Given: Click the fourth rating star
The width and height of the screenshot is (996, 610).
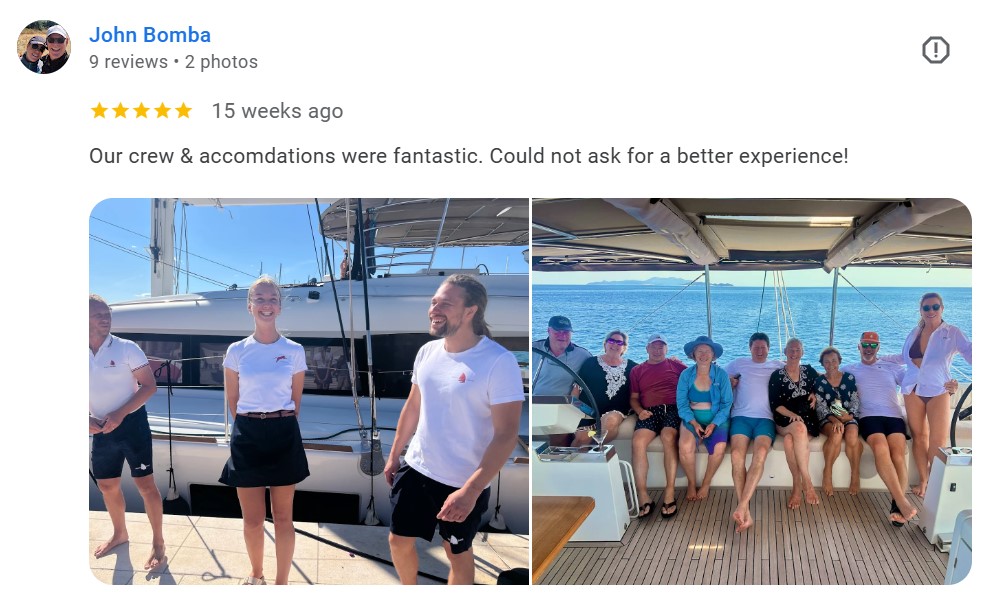Looking at the screenshot, I should (162, 111).
